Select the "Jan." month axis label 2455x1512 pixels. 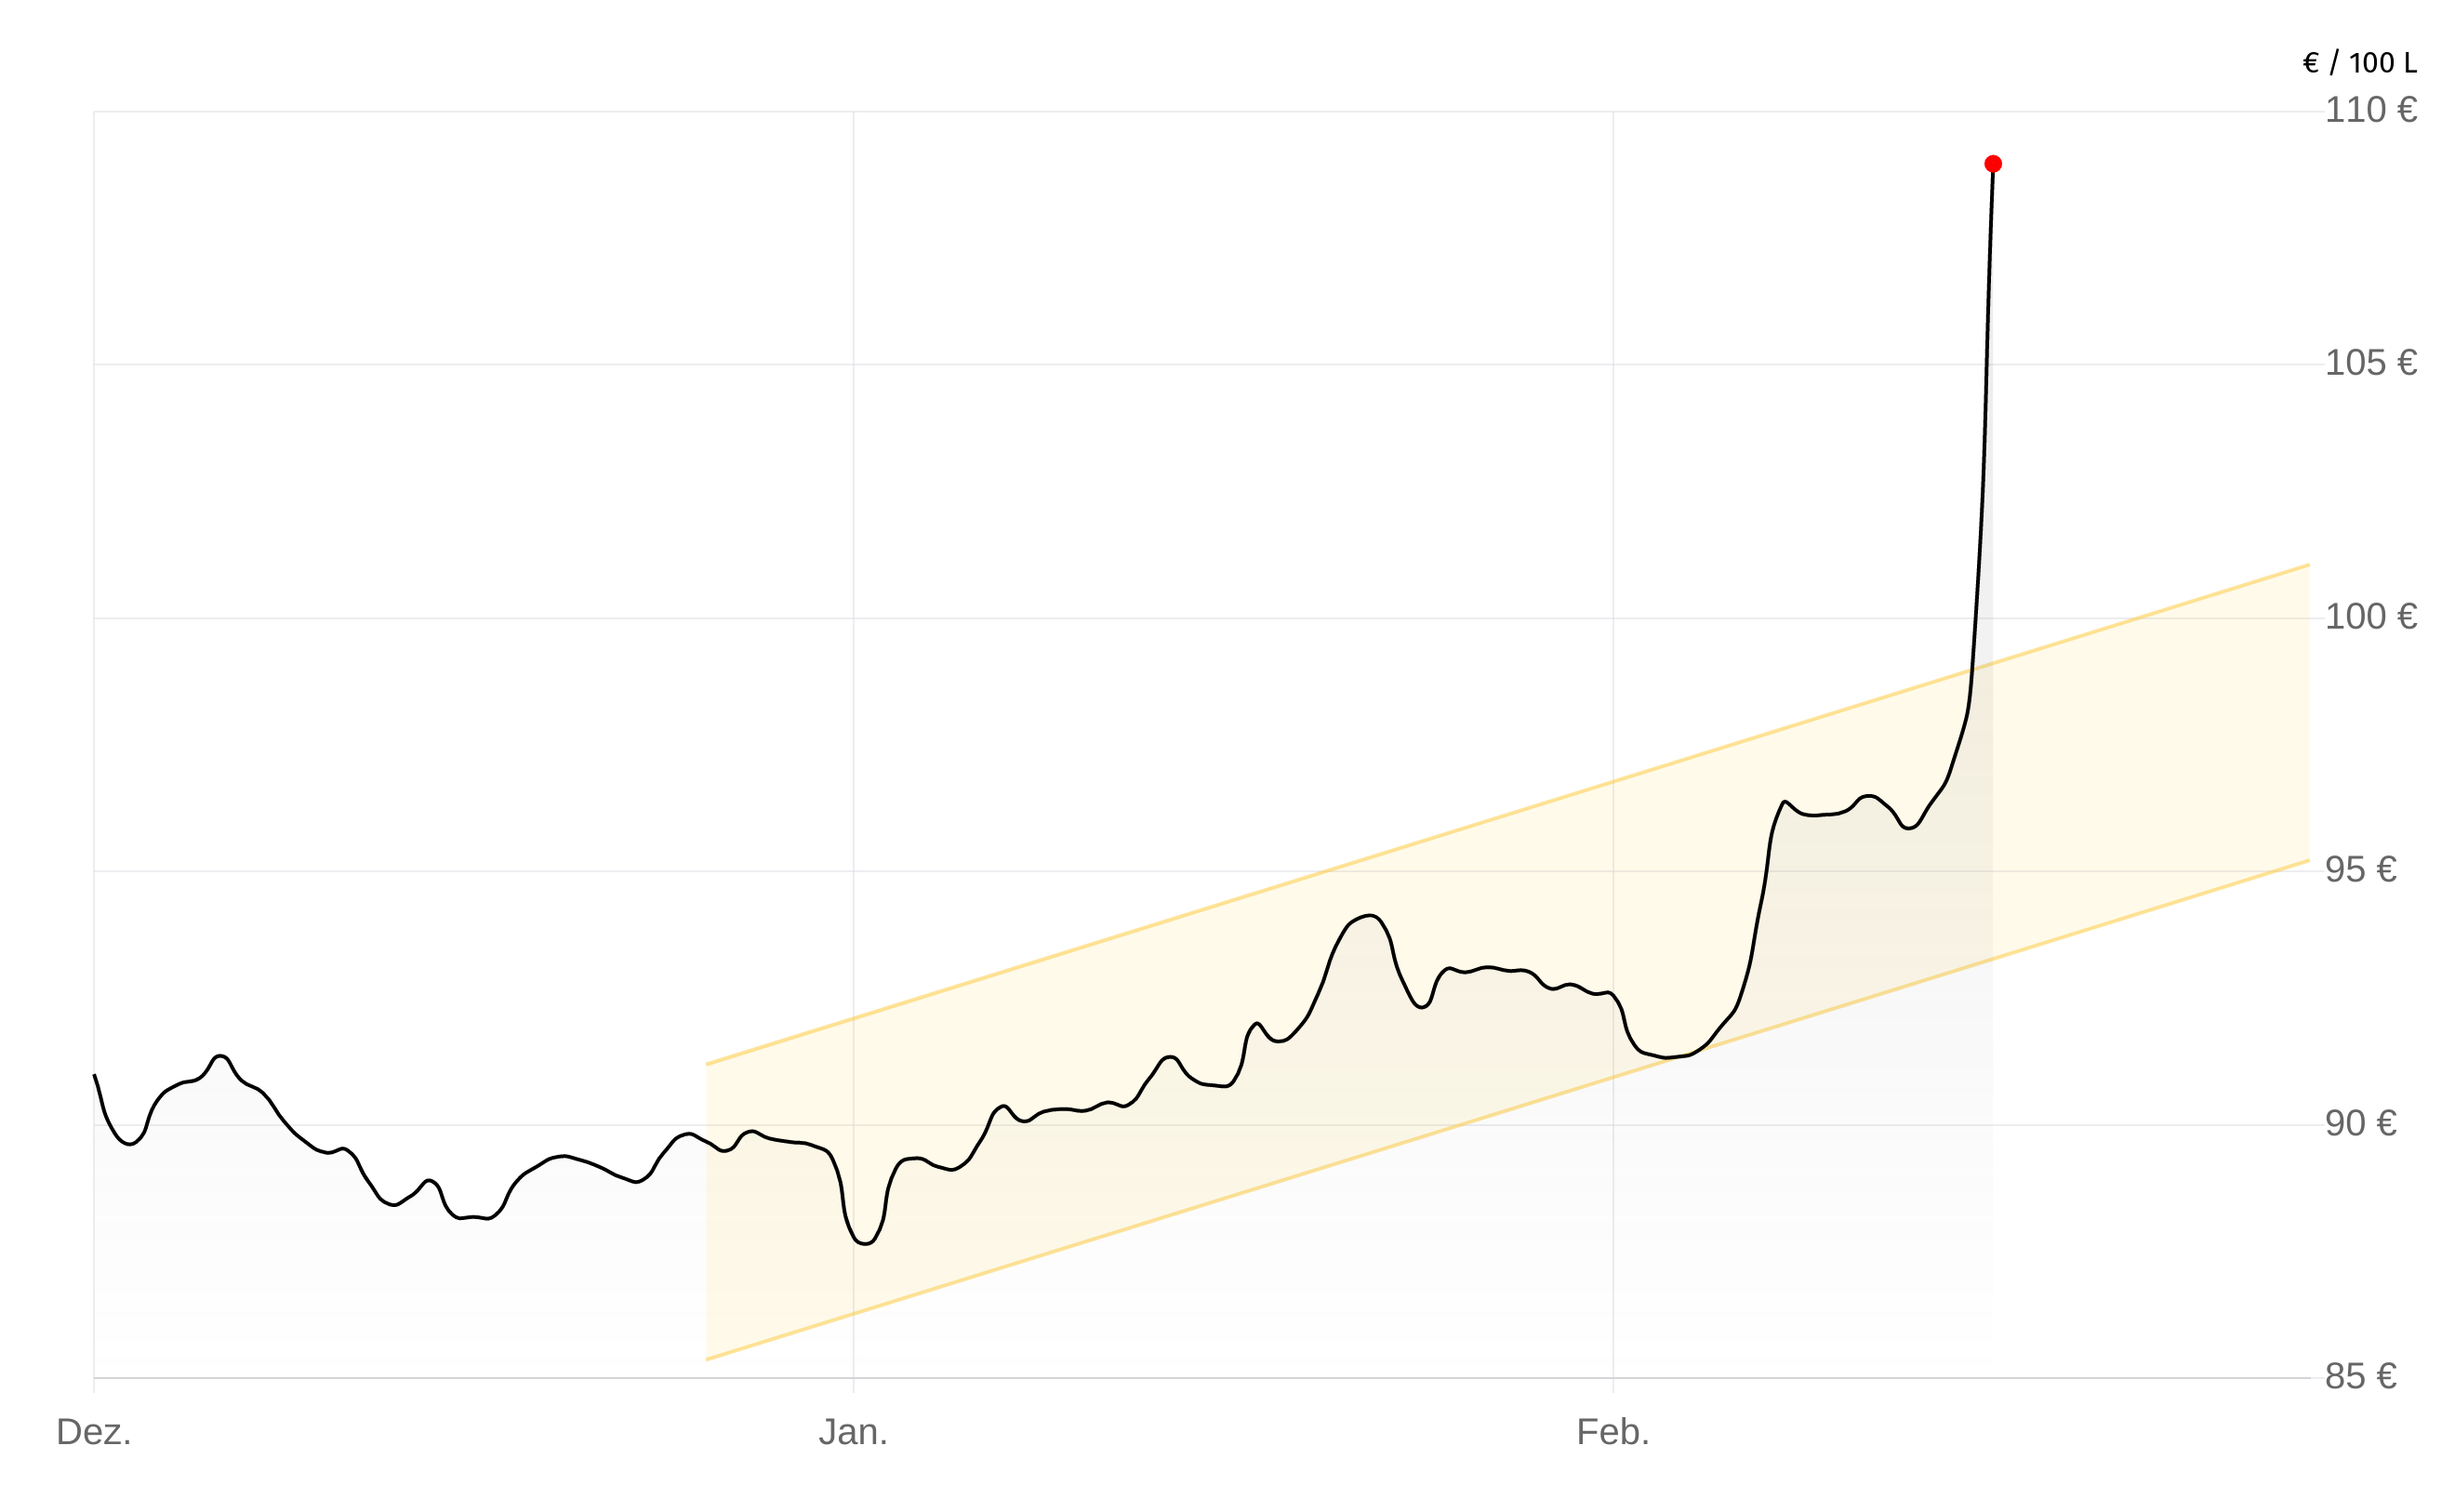(853, 1432)
